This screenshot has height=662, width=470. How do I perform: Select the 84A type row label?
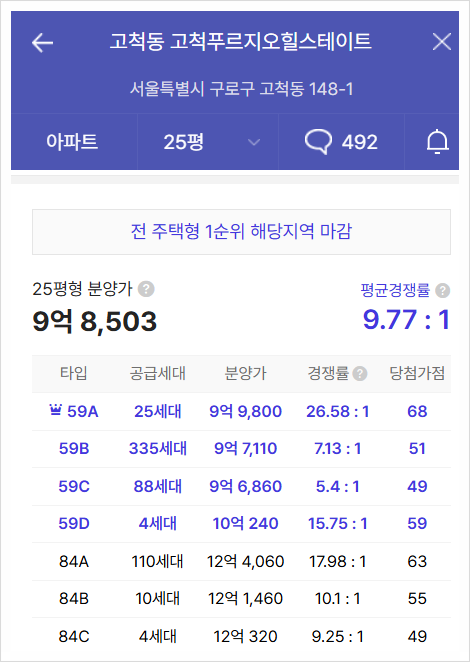click(74, 562)
